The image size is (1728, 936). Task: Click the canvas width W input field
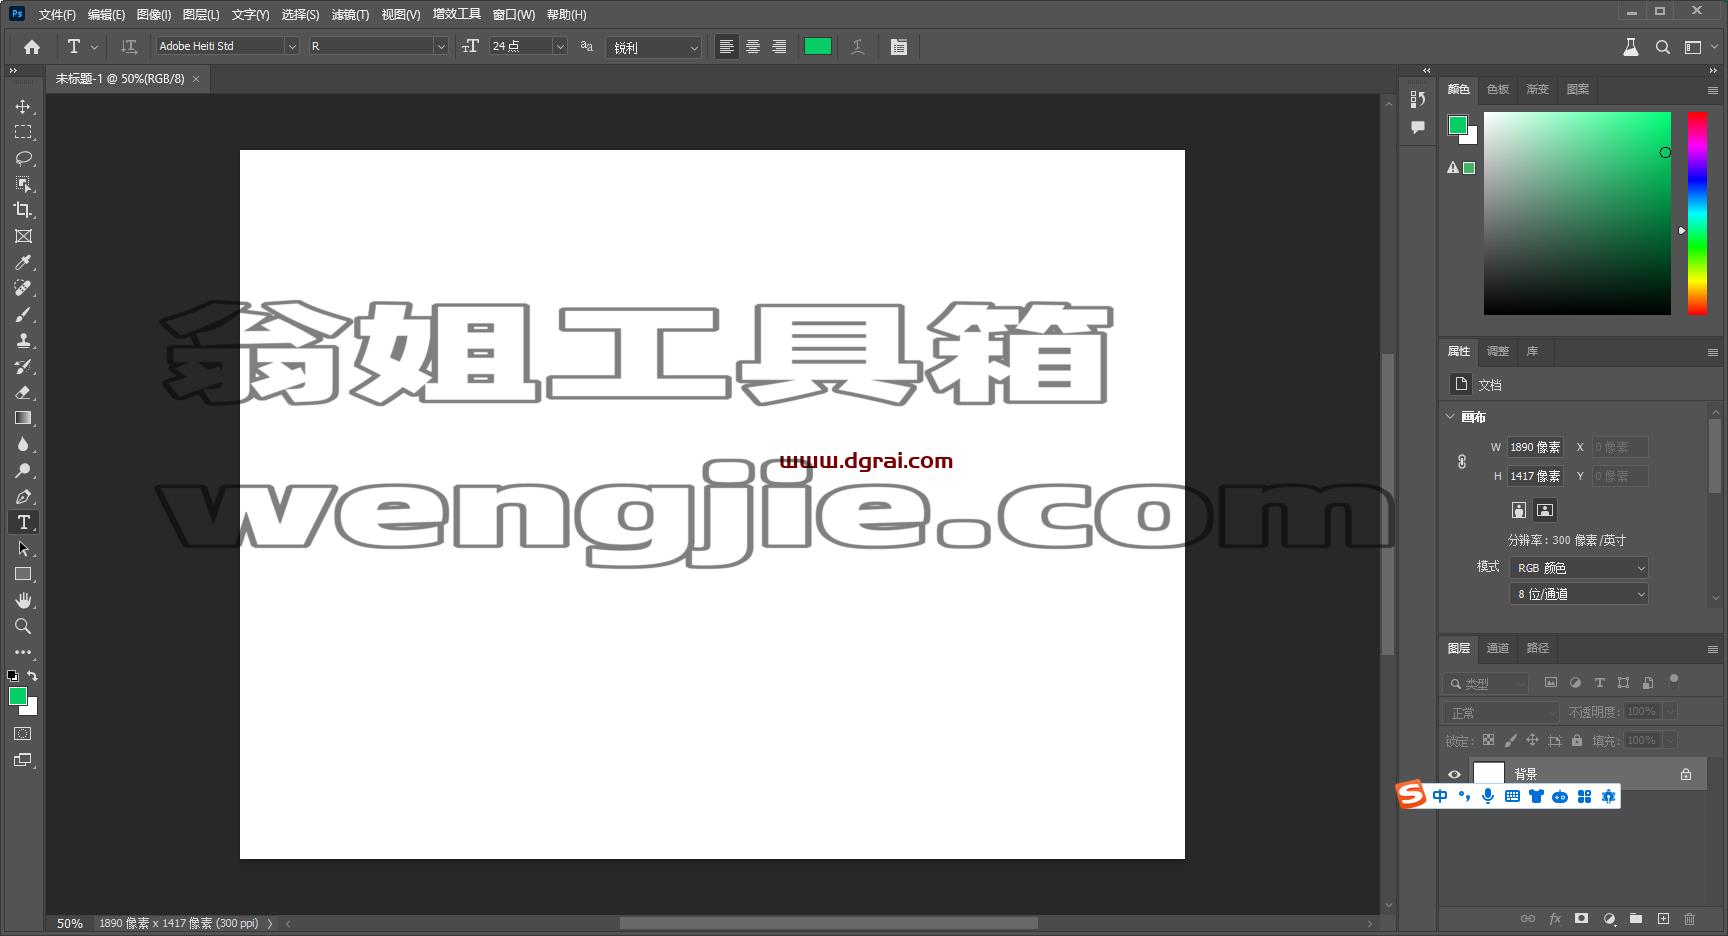[x=1536, y=447]
